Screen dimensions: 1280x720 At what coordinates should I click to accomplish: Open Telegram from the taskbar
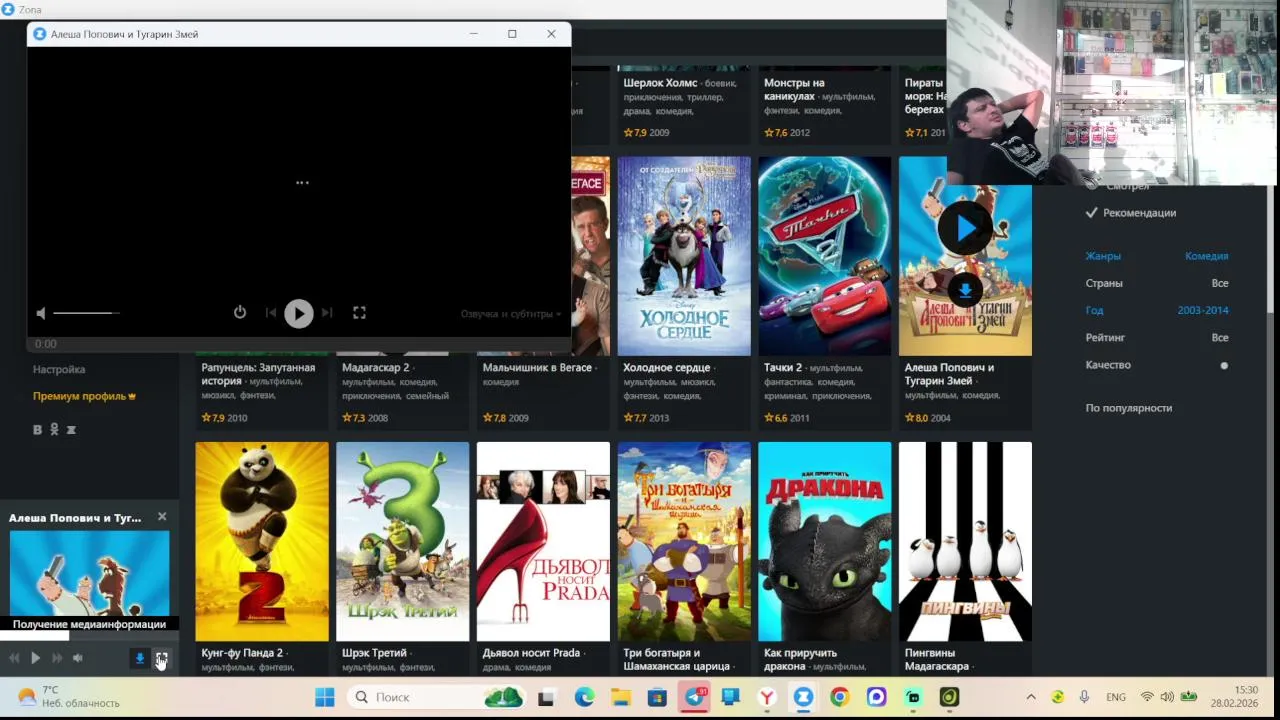694,697
